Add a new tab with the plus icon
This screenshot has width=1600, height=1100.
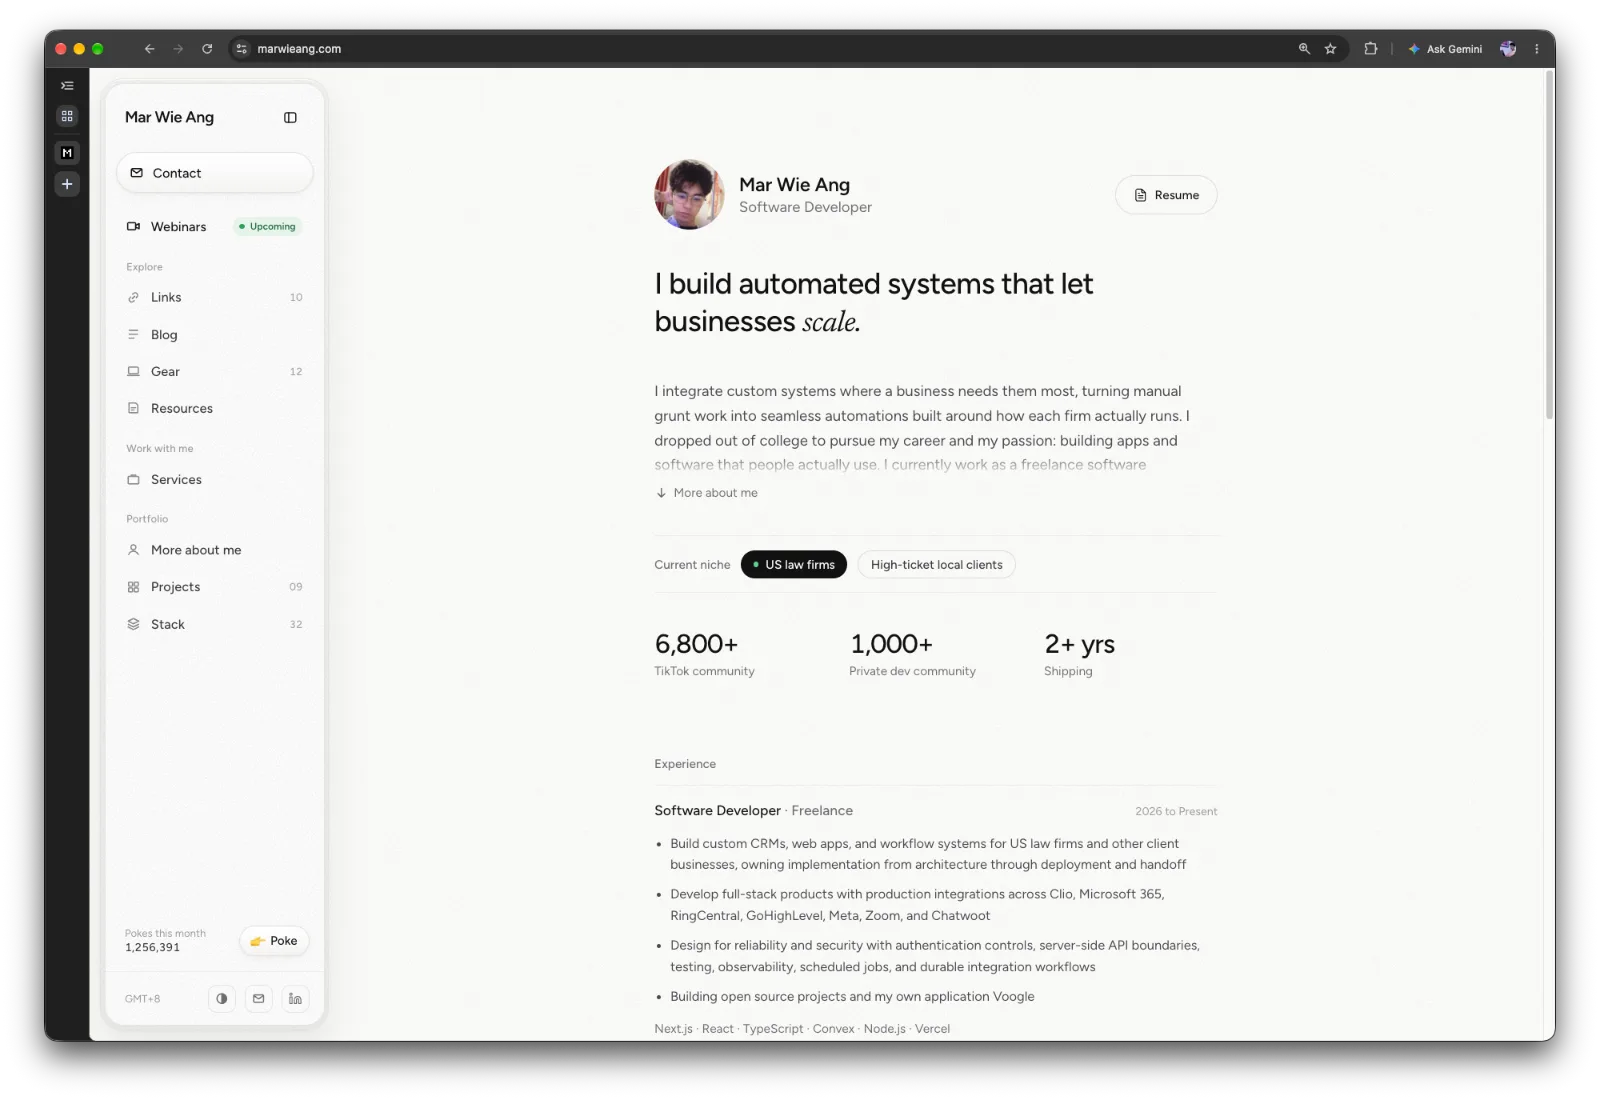[x=67, y=184]
